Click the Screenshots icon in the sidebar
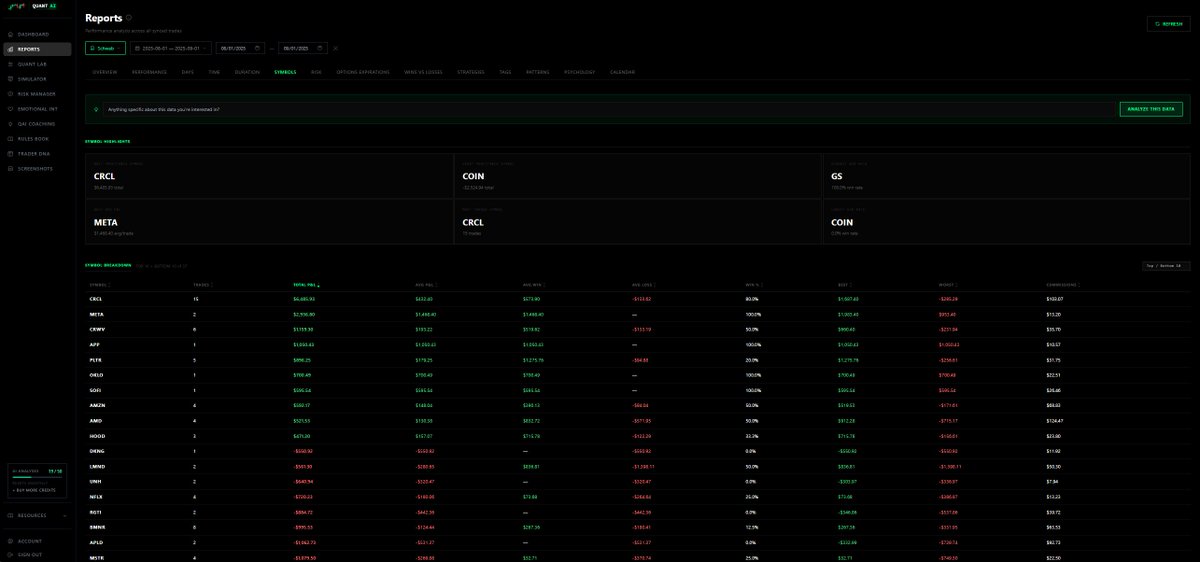The image size is (1200, 562). point(10,169)
